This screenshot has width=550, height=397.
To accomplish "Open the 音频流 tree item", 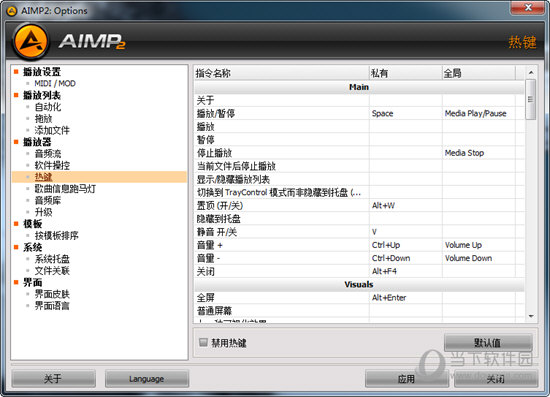I will coord(48,154).
